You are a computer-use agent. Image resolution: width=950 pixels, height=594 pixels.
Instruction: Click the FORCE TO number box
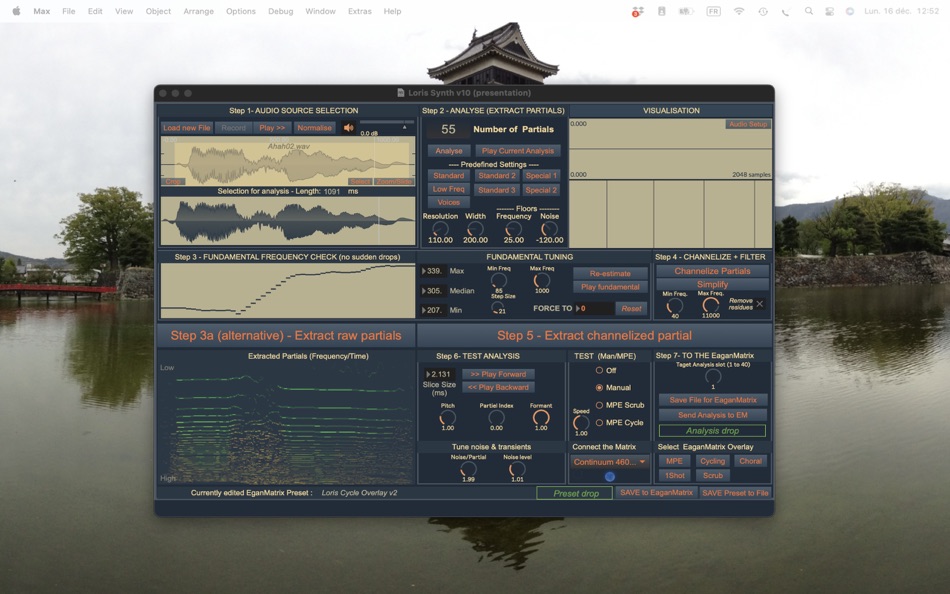click(x=594, y=309)
